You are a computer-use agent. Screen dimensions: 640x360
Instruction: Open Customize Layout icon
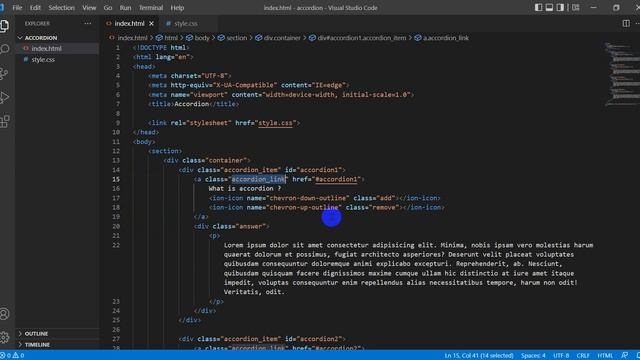click(x=576, y=7)
